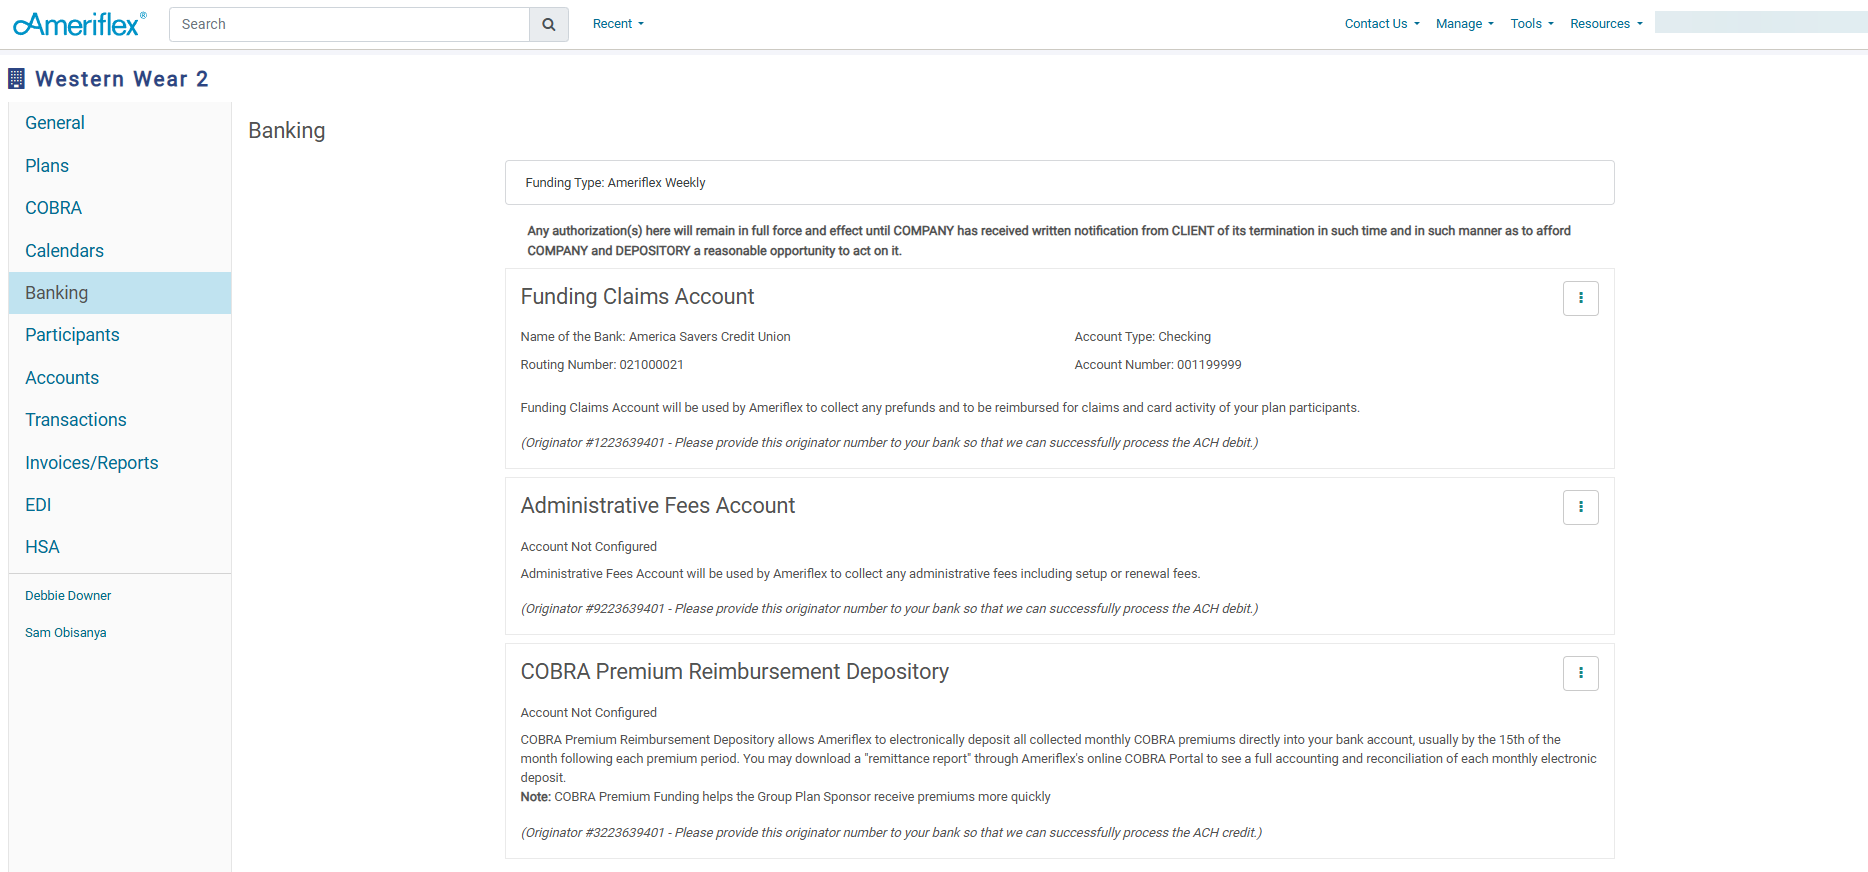Image resolution: width=1868 pixels, height=872 pixels.
Task: Open Transactions from the sidebar
Action: [x=120, y=420]
